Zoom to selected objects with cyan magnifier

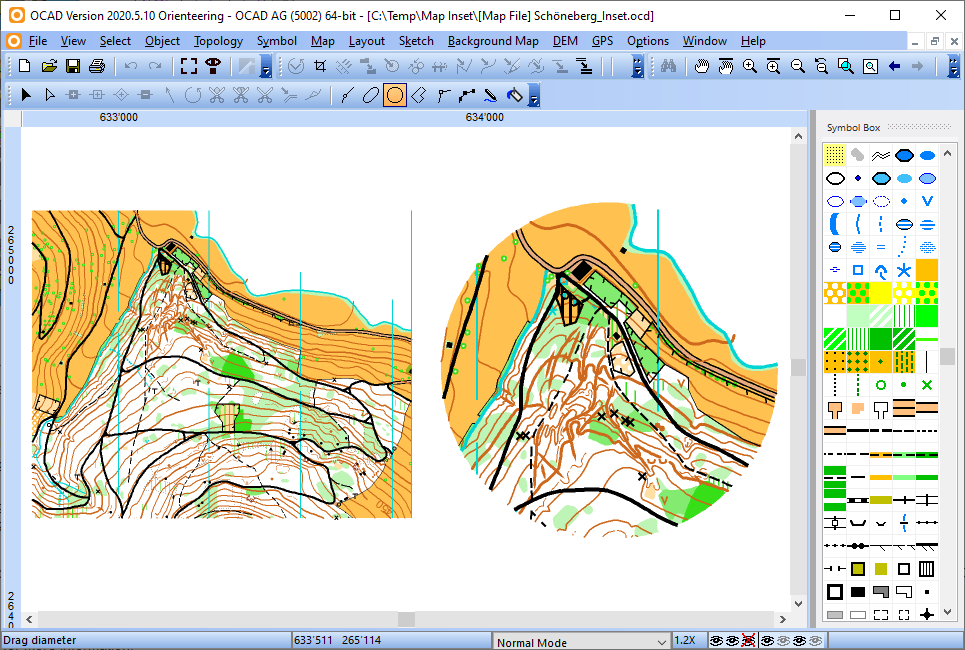coord(846,66)
